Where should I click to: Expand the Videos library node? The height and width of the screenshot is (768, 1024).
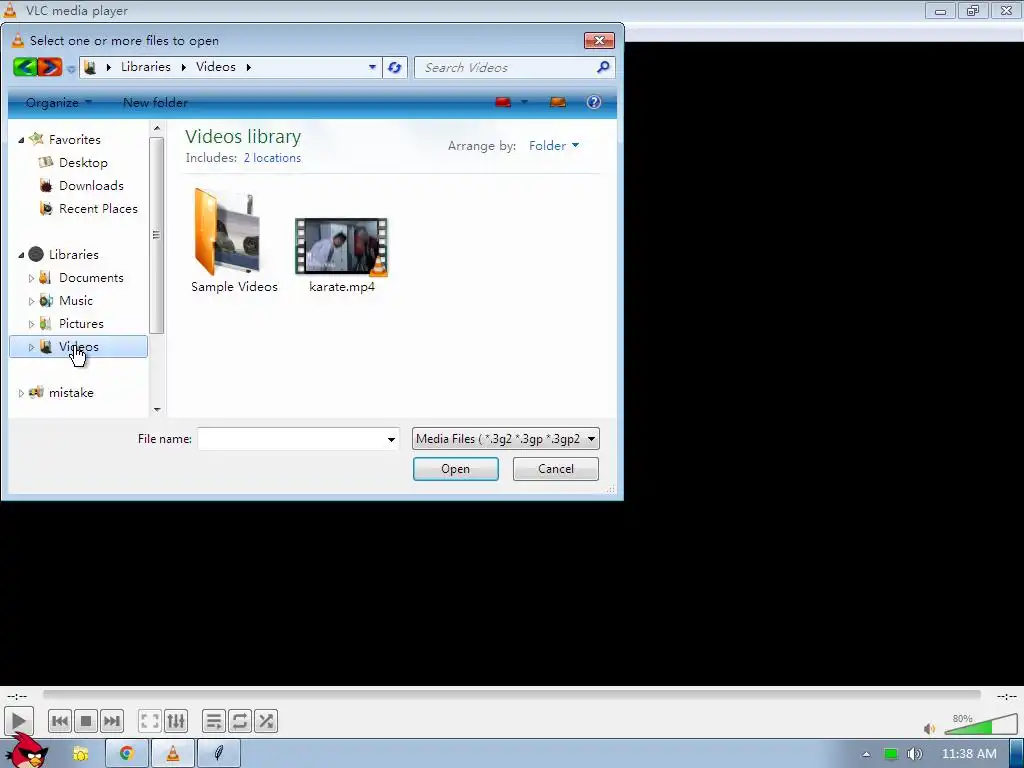pyautogui.click(x=31, y=347)
